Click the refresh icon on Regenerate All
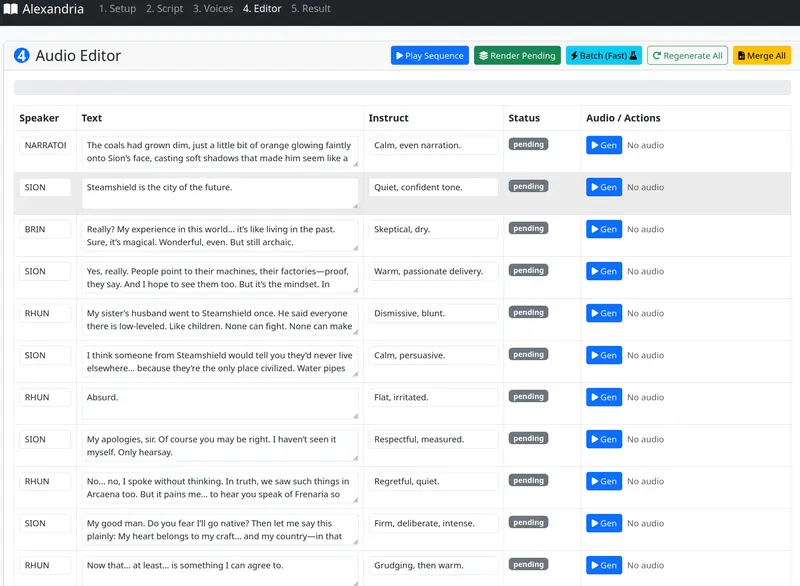This screenshot has width=800, height=586. click(x=655, y=55)
